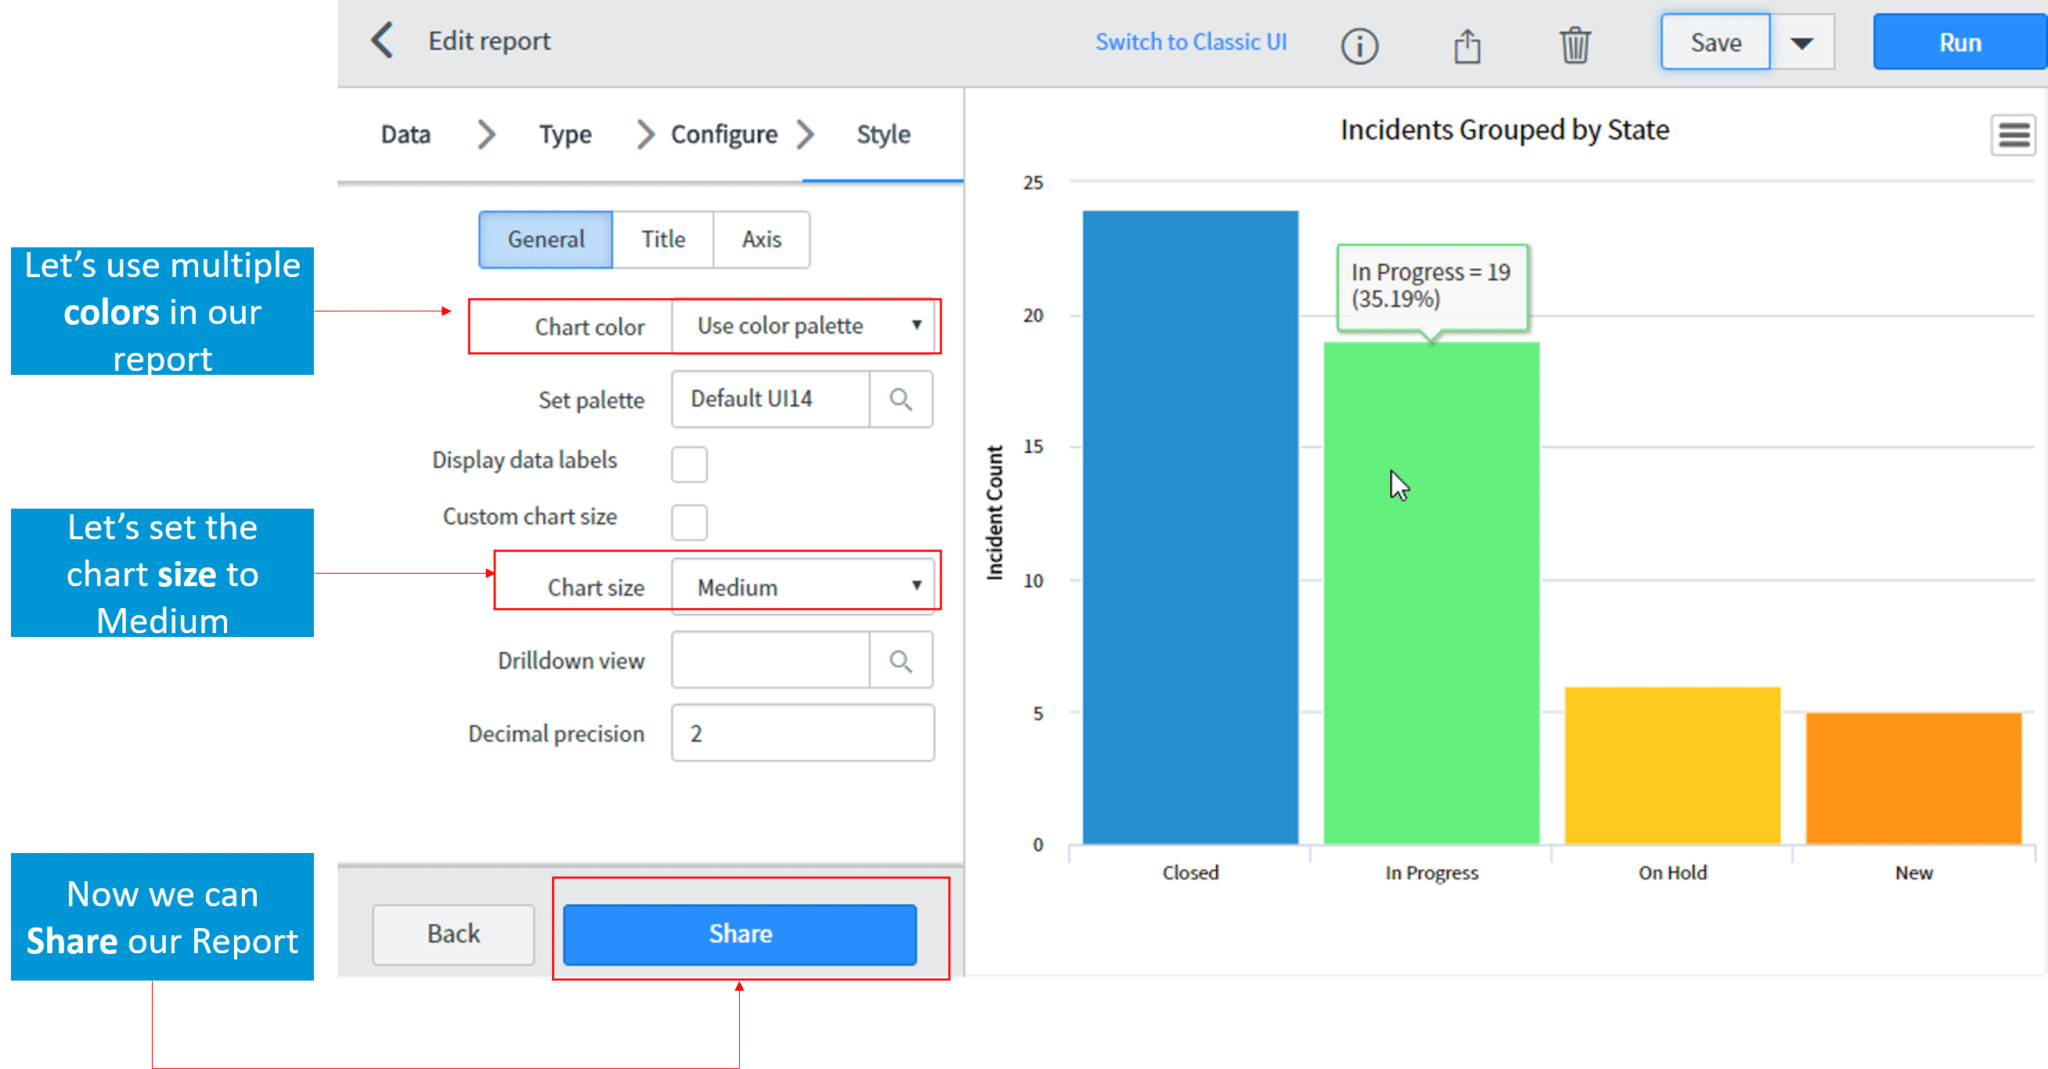Screen dimensions: 2048x1069
Task: Click the Set palette field showing Default UI14
Action: coord(770,400)
